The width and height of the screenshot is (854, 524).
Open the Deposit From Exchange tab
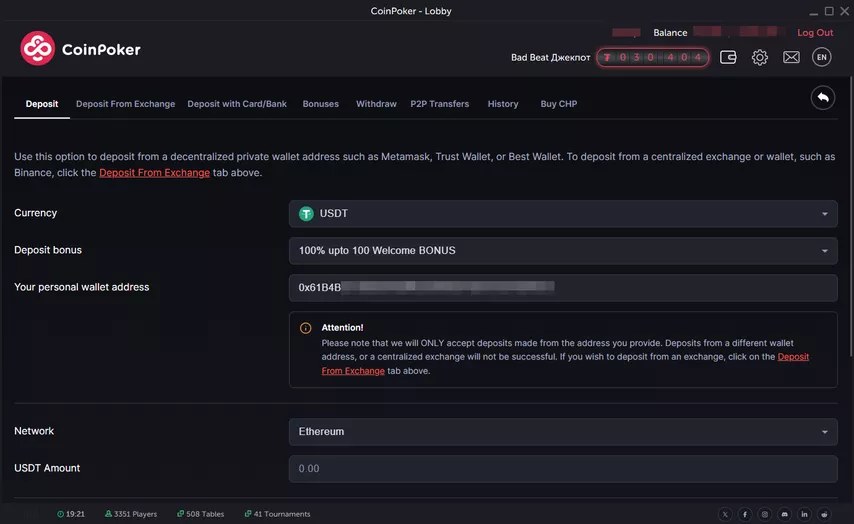click(x=125, y=103)
